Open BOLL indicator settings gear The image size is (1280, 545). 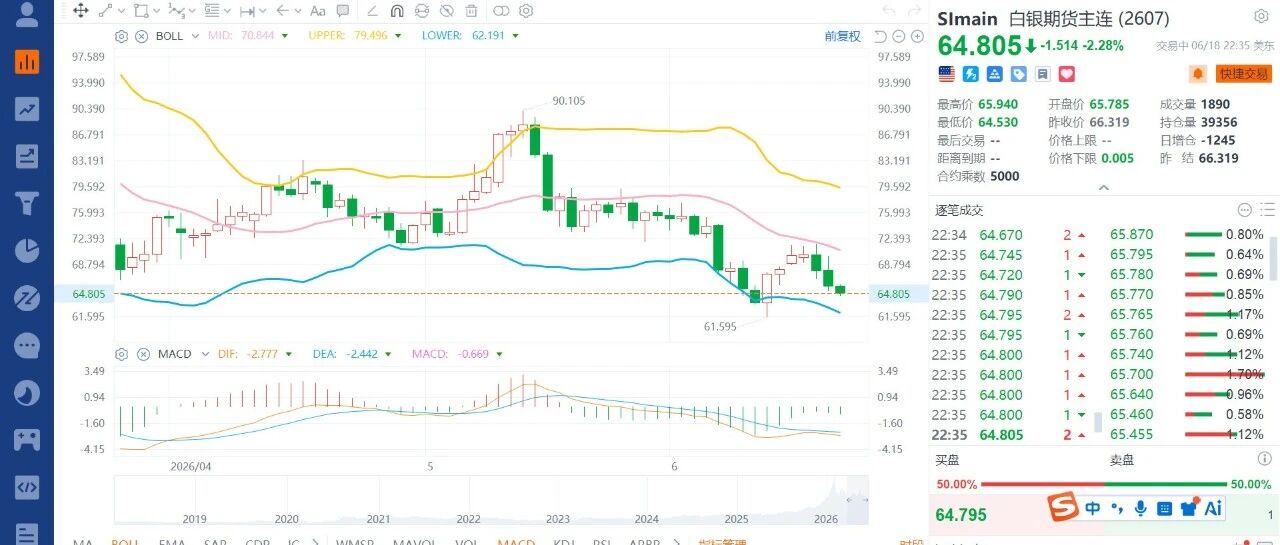pyautogui.click(x=121, y=36)
